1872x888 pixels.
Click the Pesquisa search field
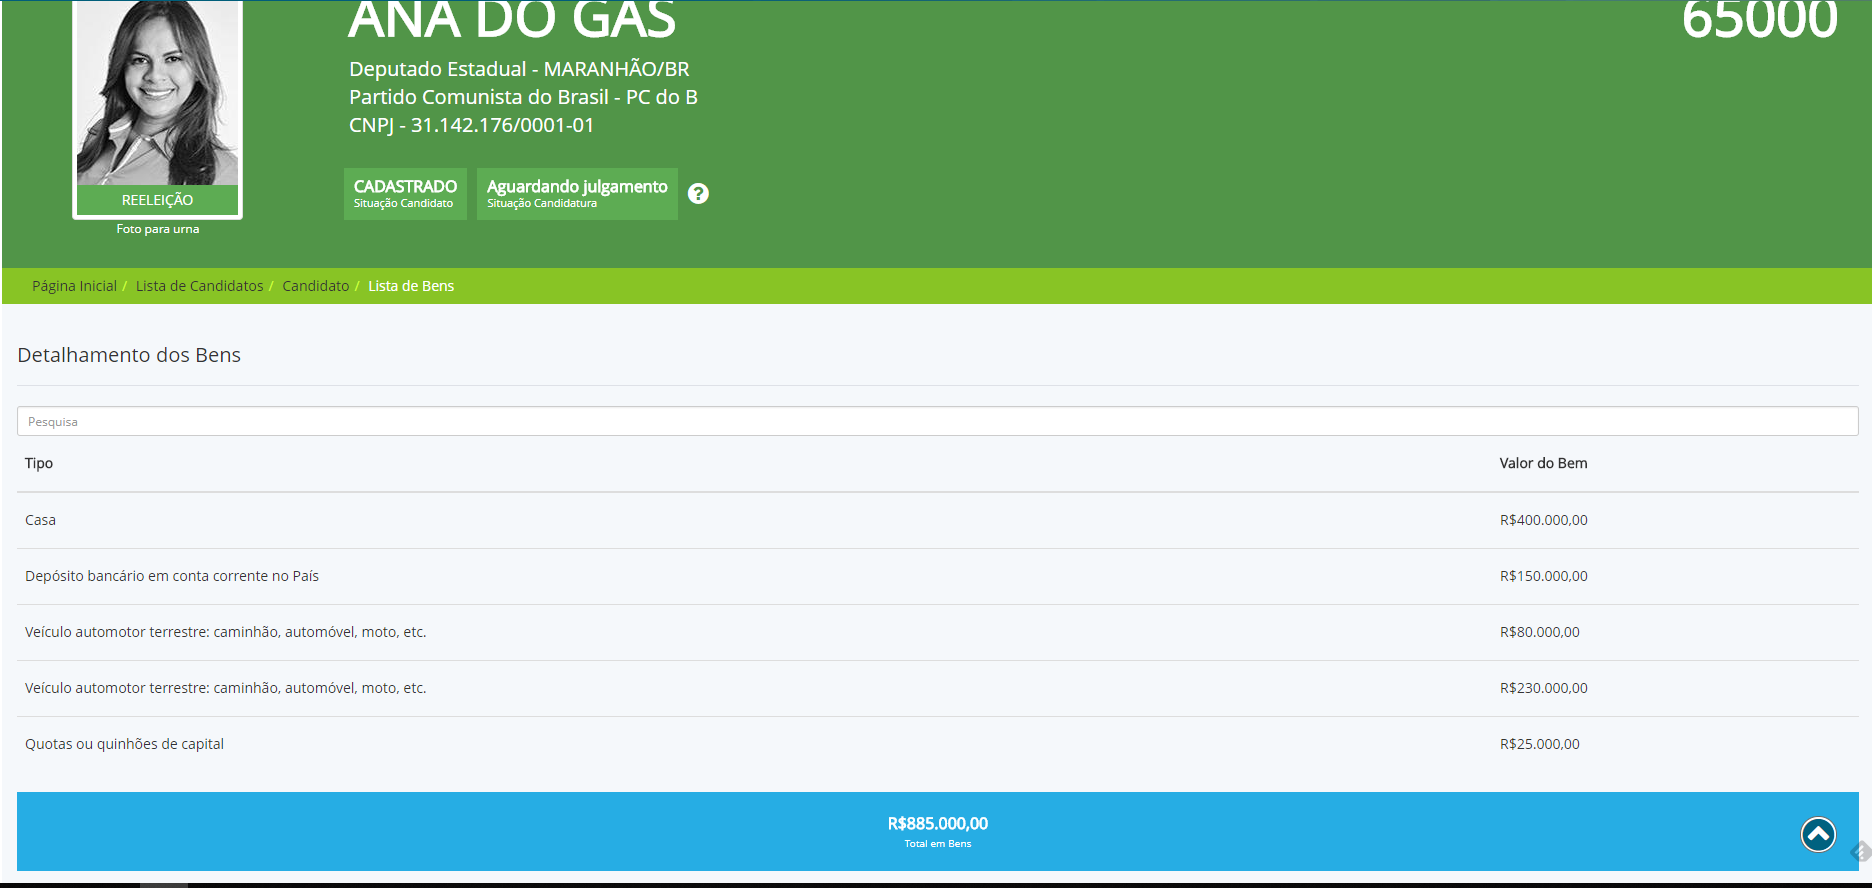click(937, 421)
